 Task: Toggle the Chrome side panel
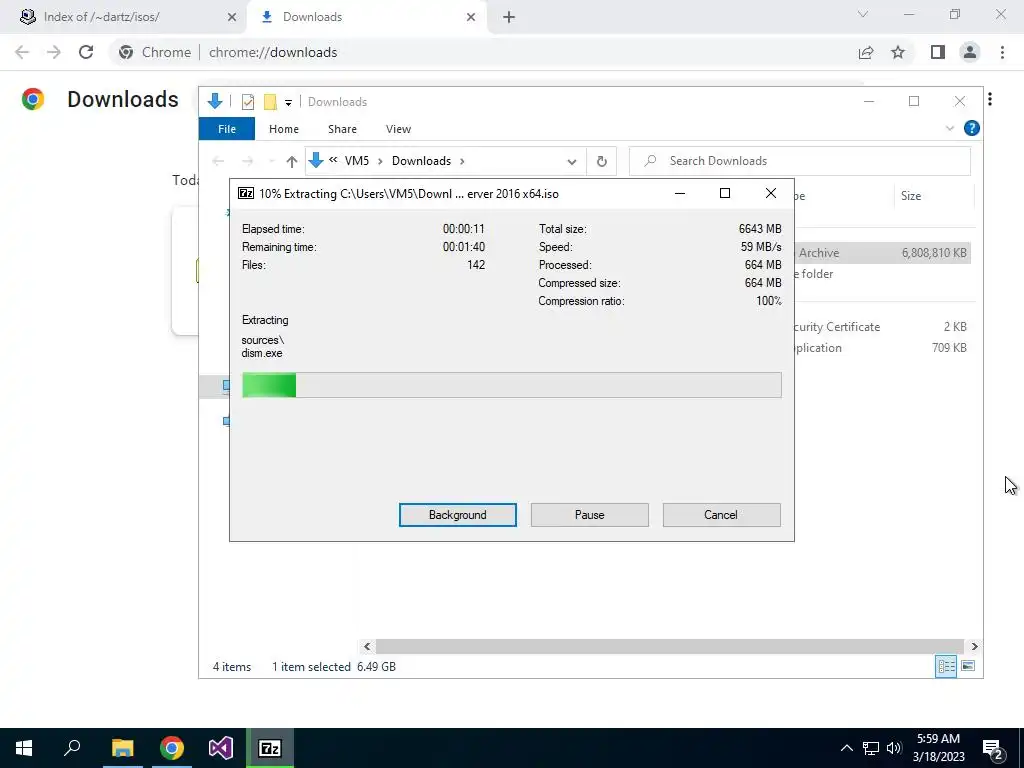938,52
